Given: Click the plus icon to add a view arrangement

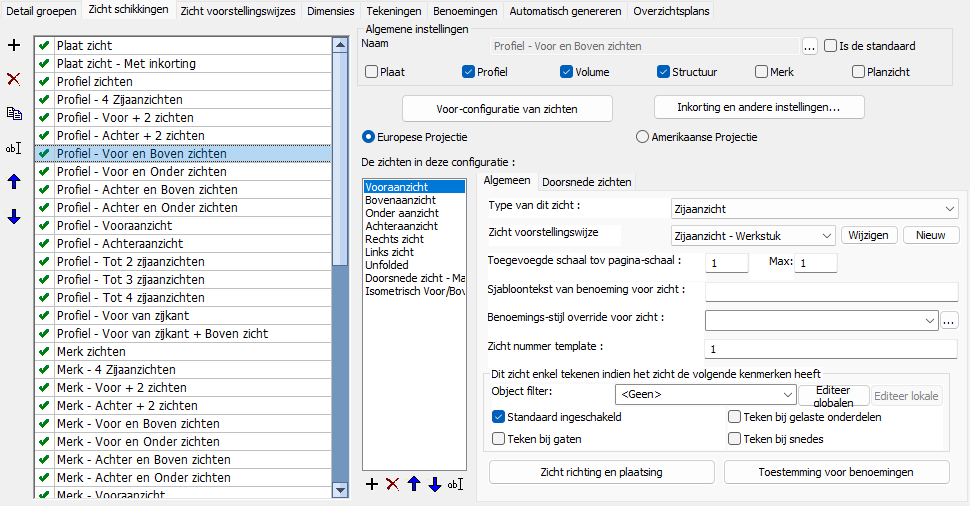Looking at the screenshot, I should [x=13, y=45].
